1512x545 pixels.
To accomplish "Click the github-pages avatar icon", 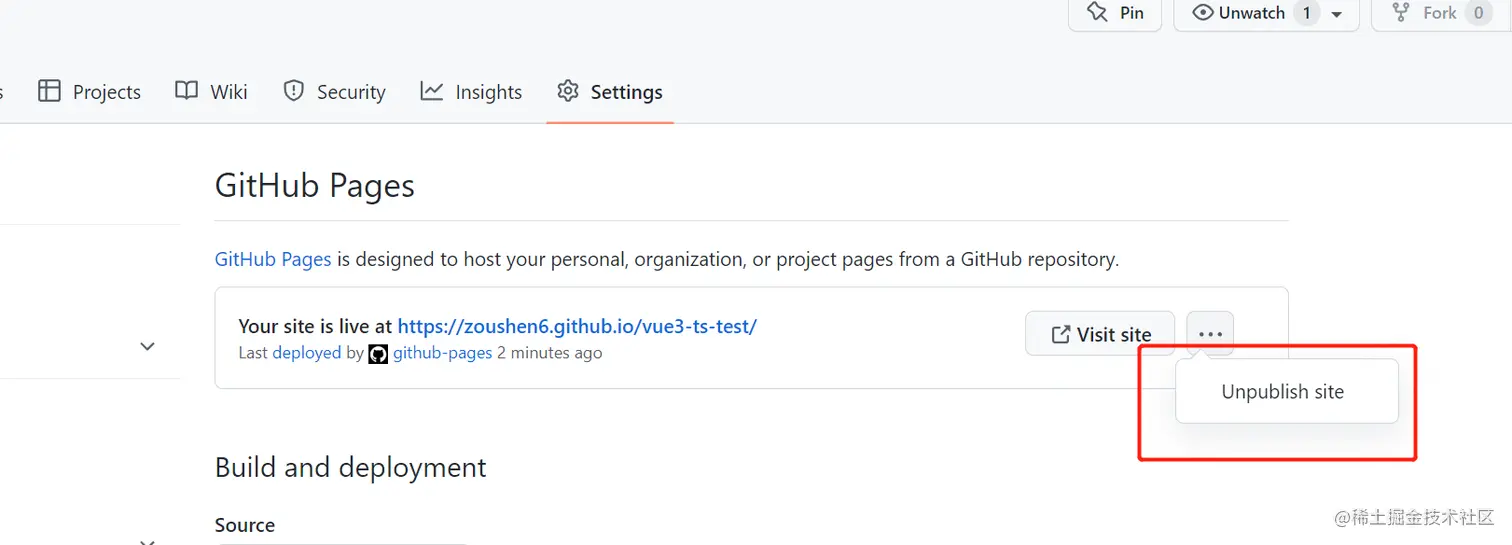I will 378,353.
